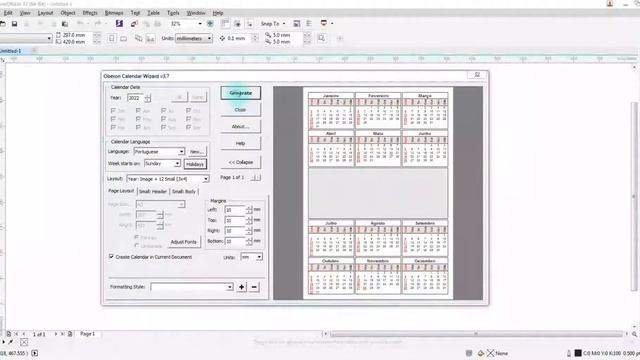Screen dimensions: 640x360
Task: Toggle the Show Rulers toolbar icon
Action: click(x=225, y=24)
